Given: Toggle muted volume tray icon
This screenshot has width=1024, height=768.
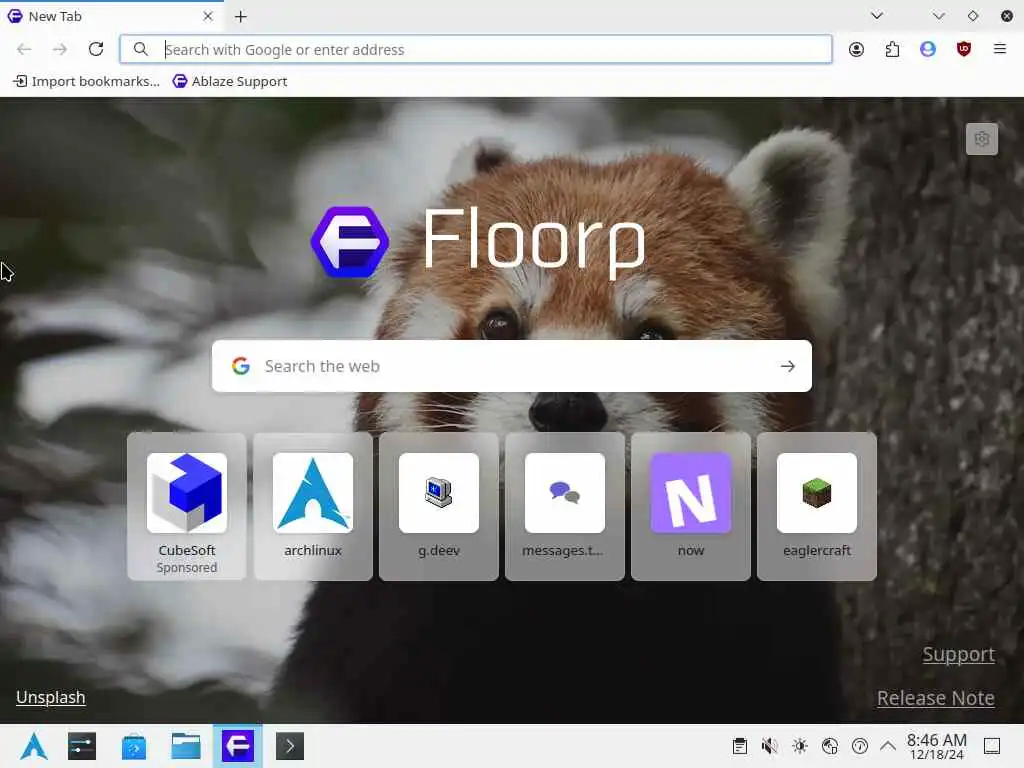Looking at the screenshot, I should (769, 746).
